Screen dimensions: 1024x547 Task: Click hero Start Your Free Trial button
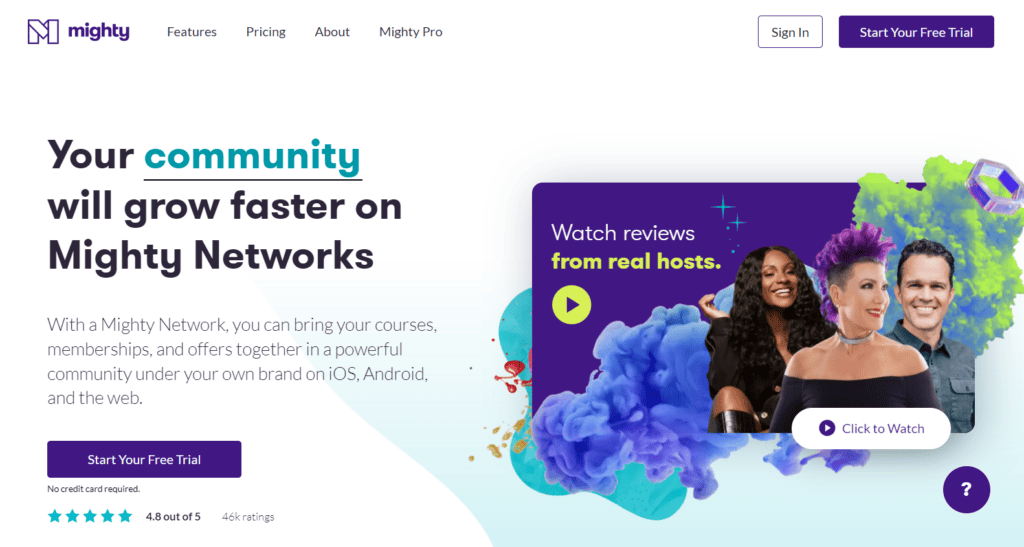click(x=144, y=460)
